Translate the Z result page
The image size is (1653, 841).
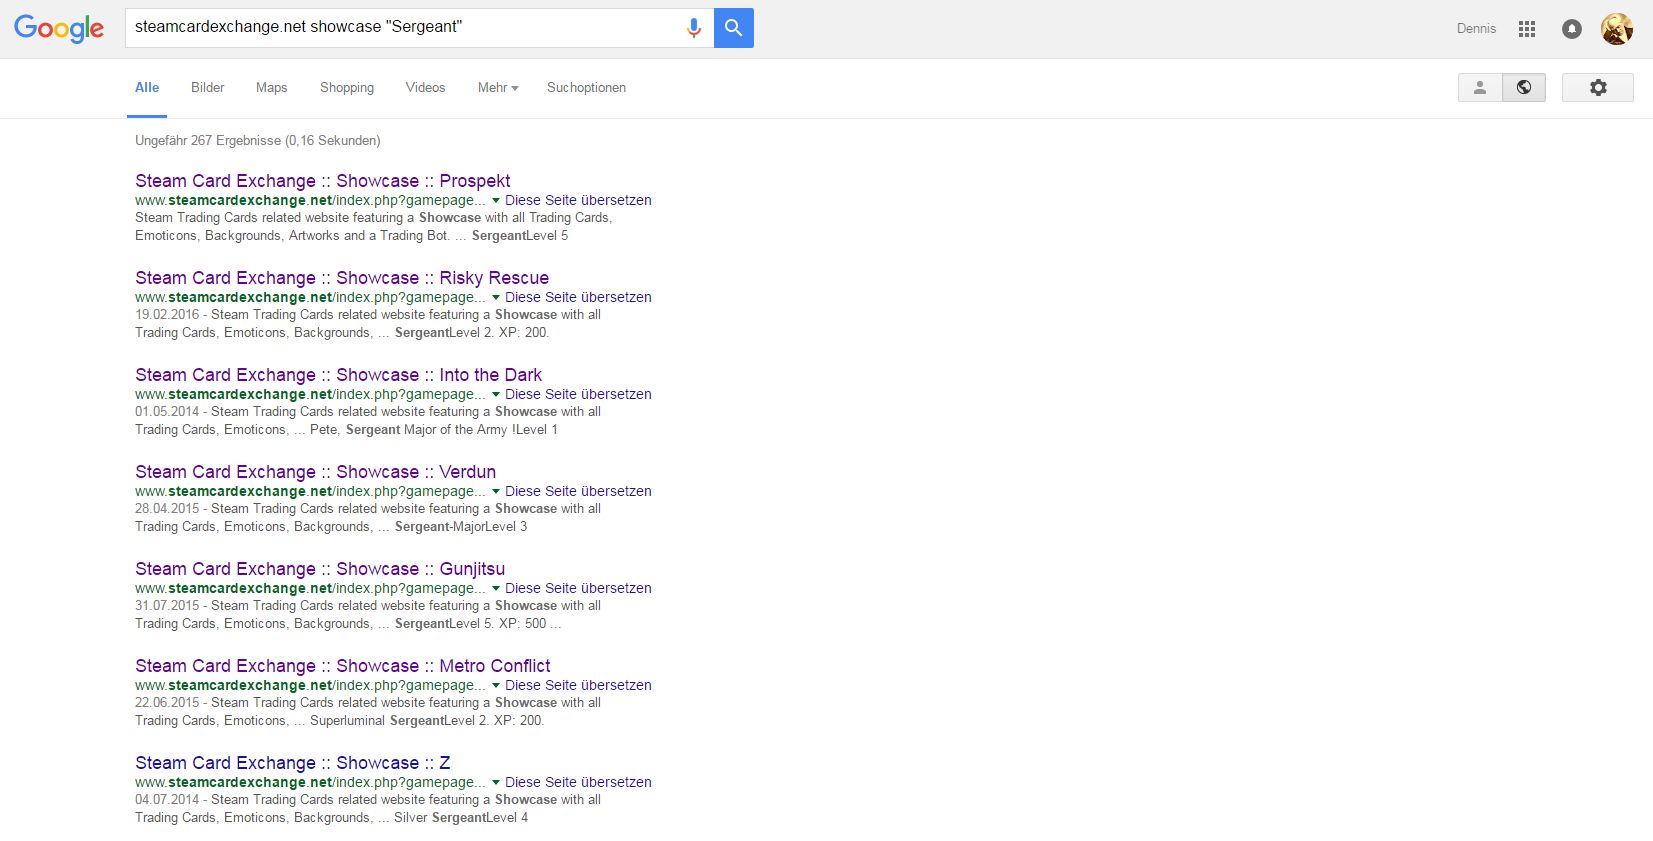pyautogui.click(x=578, y=782)
